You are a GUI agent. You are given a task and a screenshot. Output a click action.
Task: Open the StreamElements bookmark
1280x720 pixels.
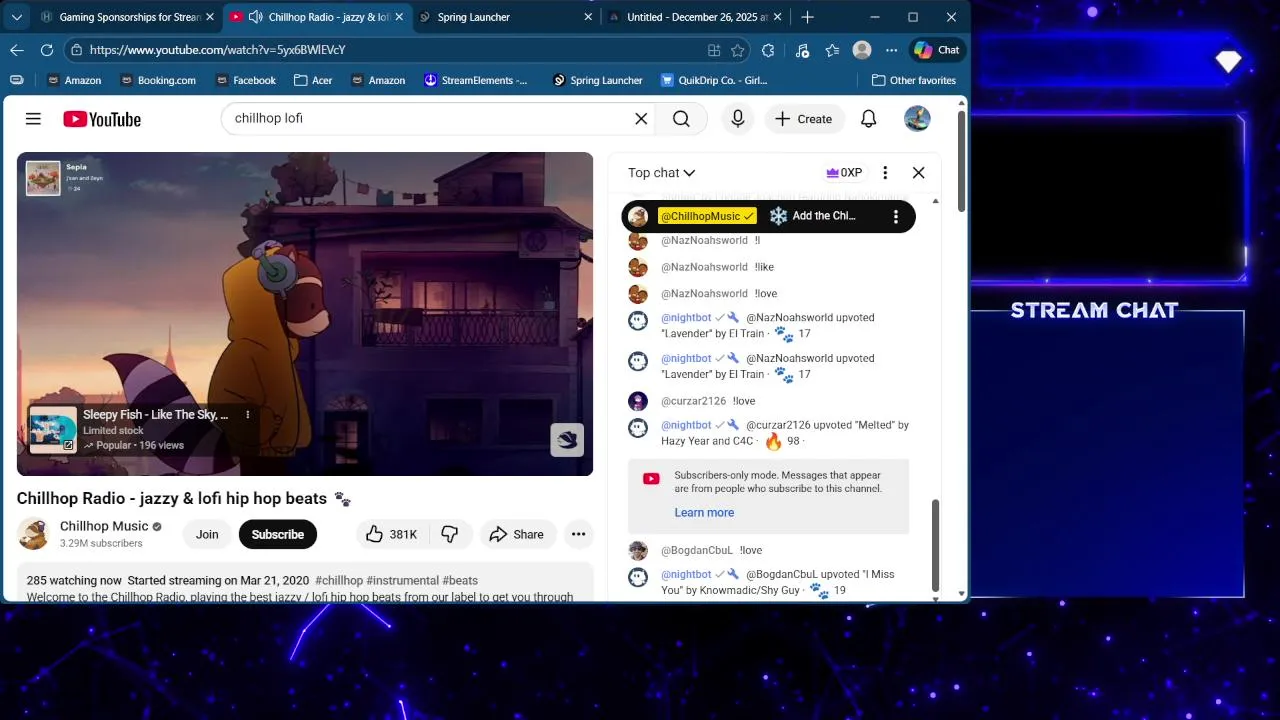point(476,80)
